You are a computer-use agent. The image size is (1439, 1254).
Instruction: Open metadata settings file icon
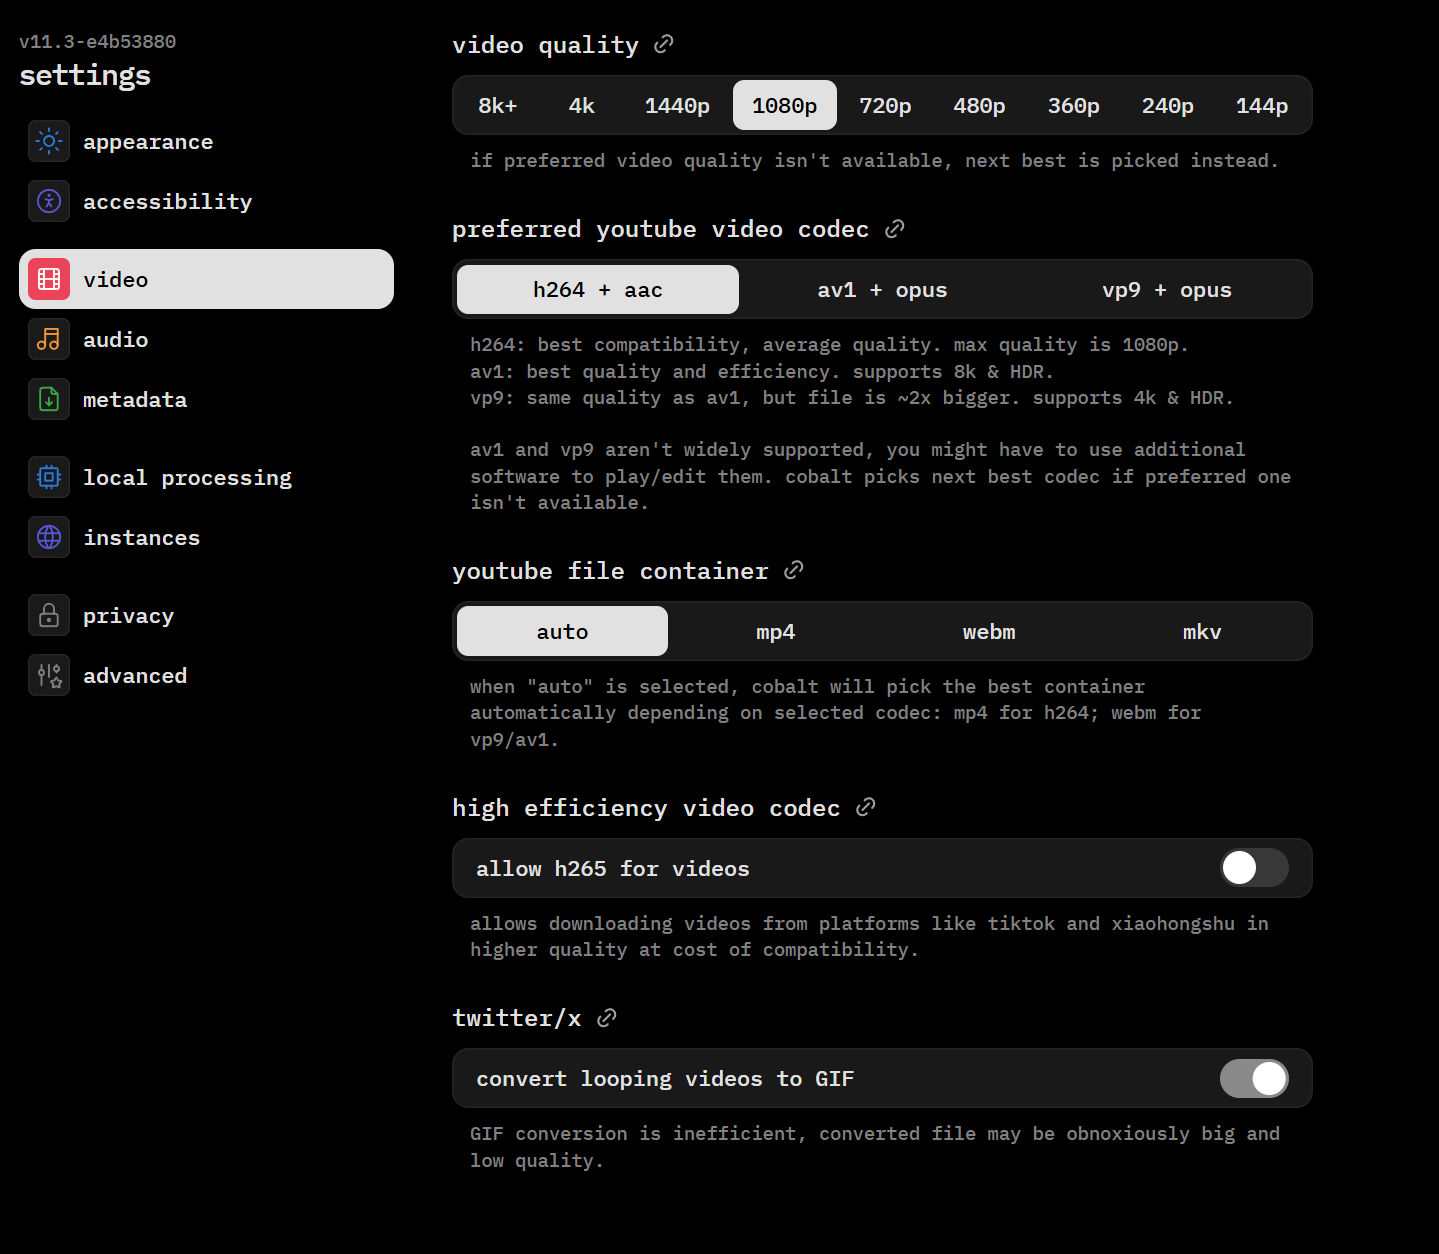tap(49, 399)
